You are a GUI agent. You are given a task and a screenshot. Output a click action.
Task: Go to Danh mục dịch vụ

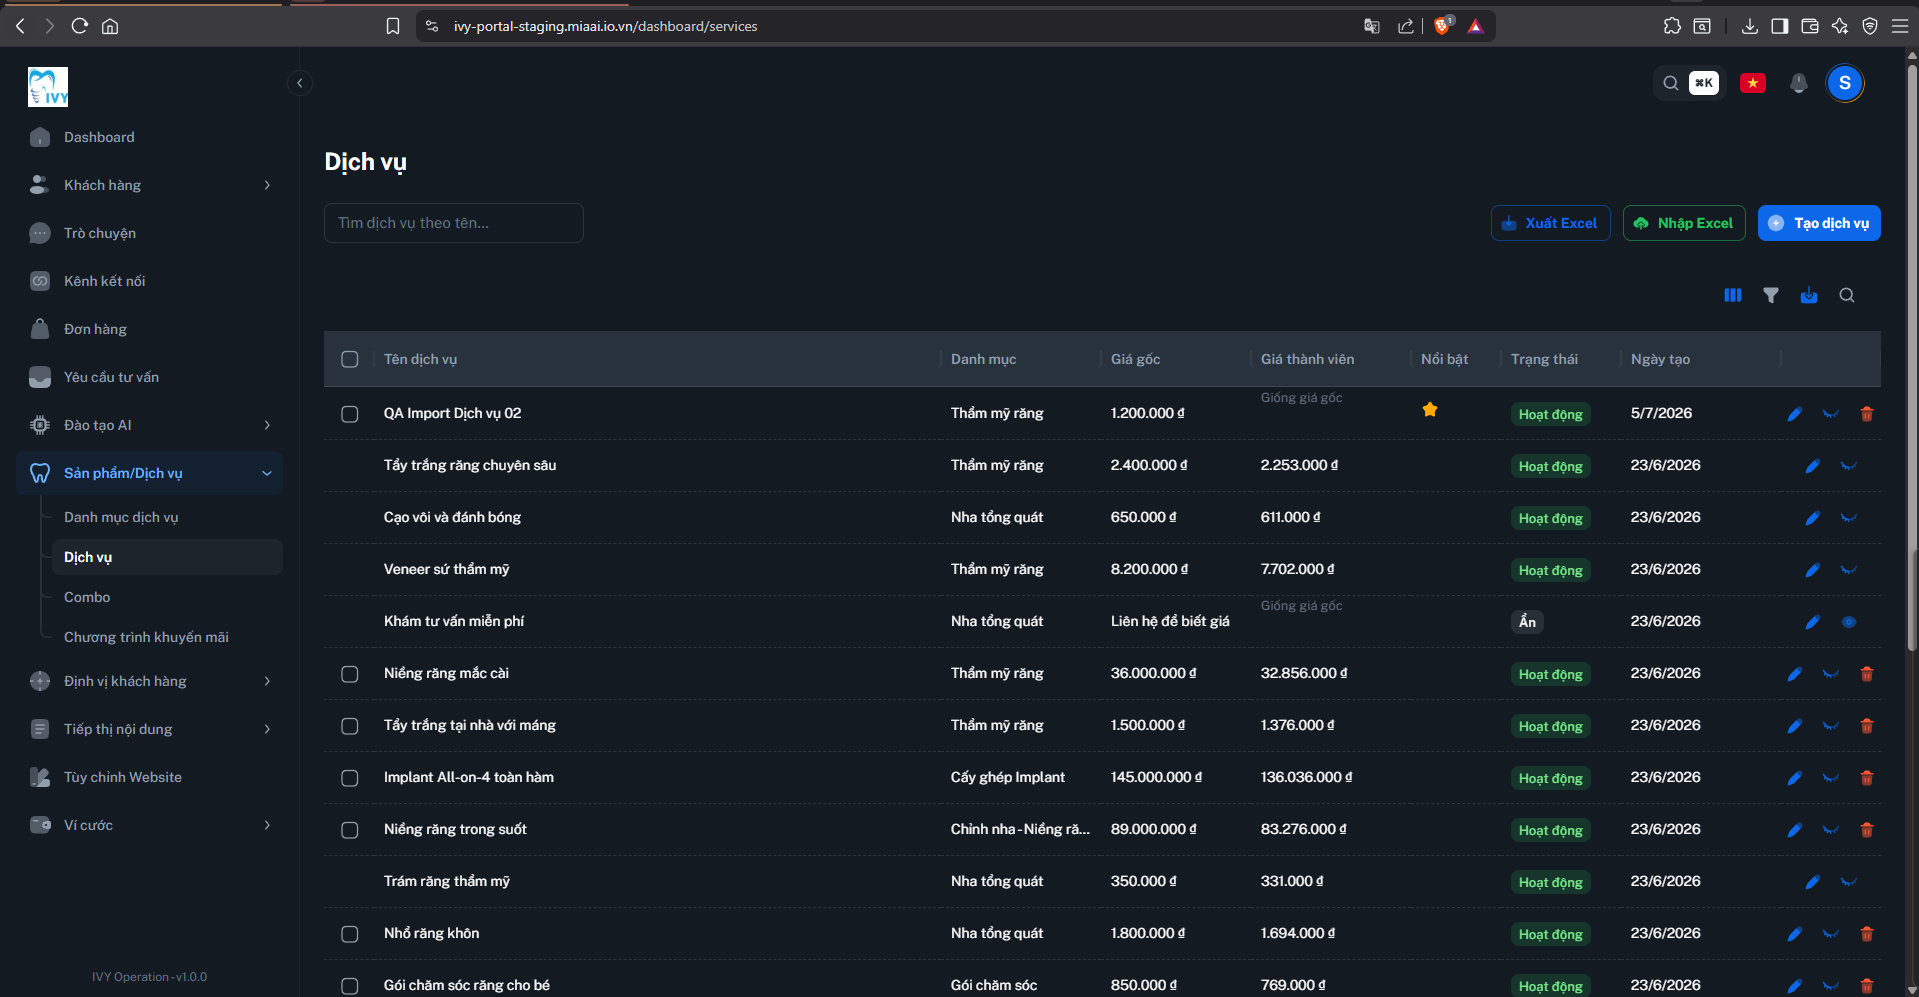(121, 517)
